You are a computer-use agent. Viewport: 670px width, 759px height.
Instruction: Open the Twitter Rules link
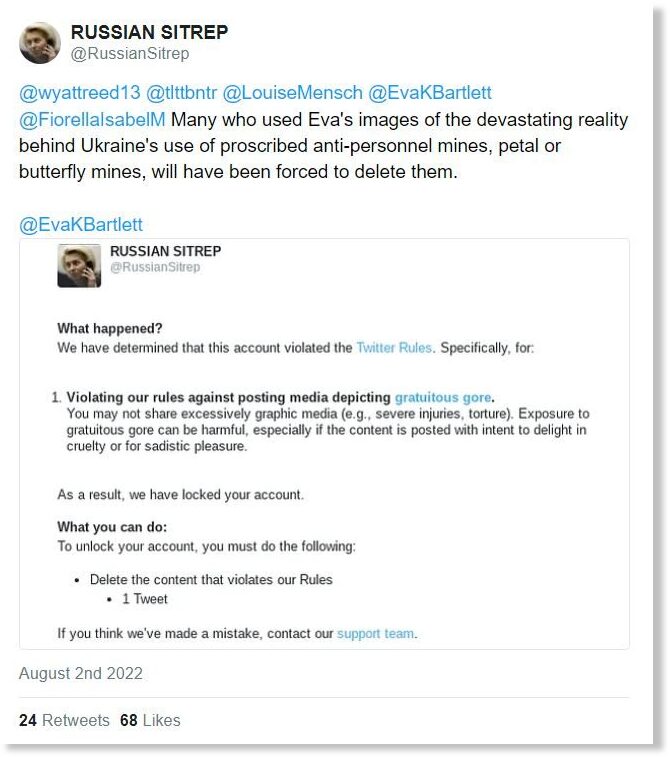coord(394,348)
